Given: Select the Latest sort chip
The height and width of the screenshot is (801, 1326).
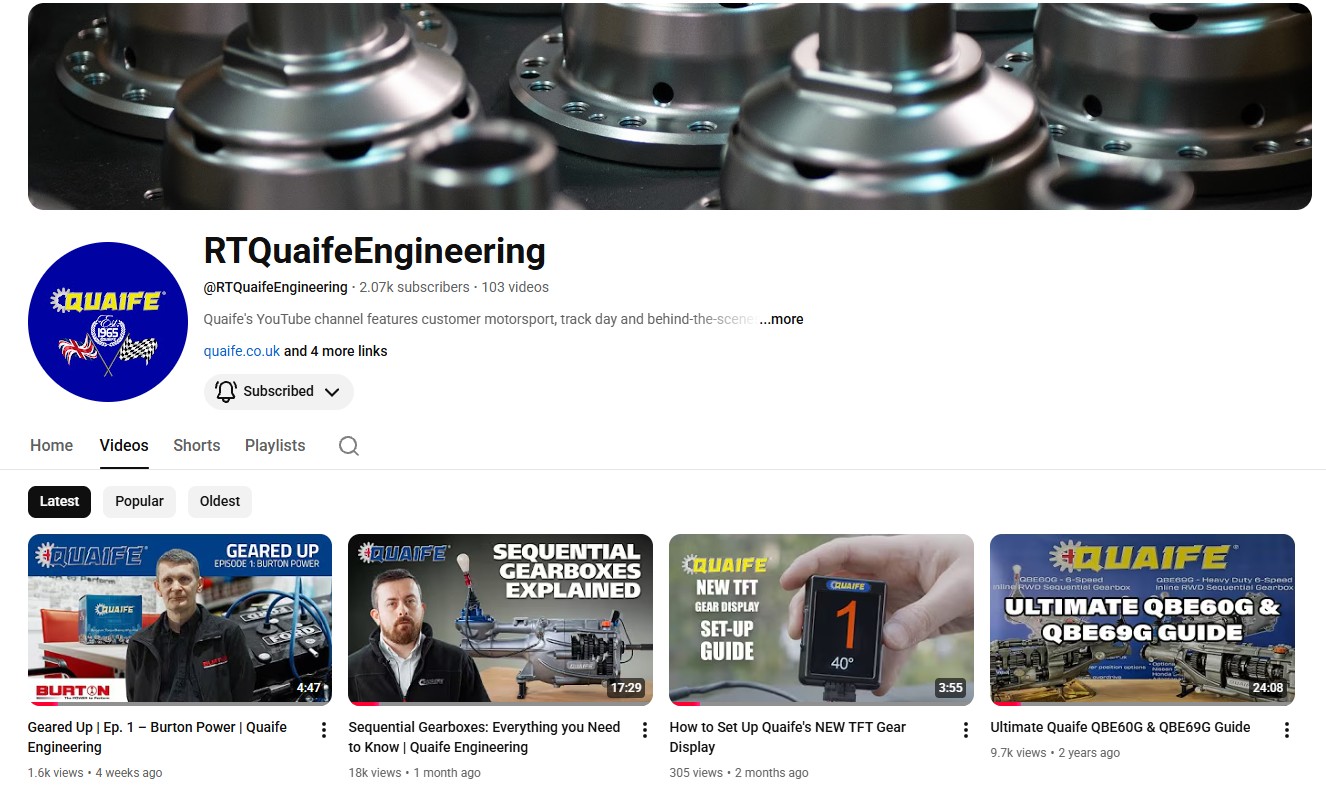Looking at the screenshot, I should [59, 501].
